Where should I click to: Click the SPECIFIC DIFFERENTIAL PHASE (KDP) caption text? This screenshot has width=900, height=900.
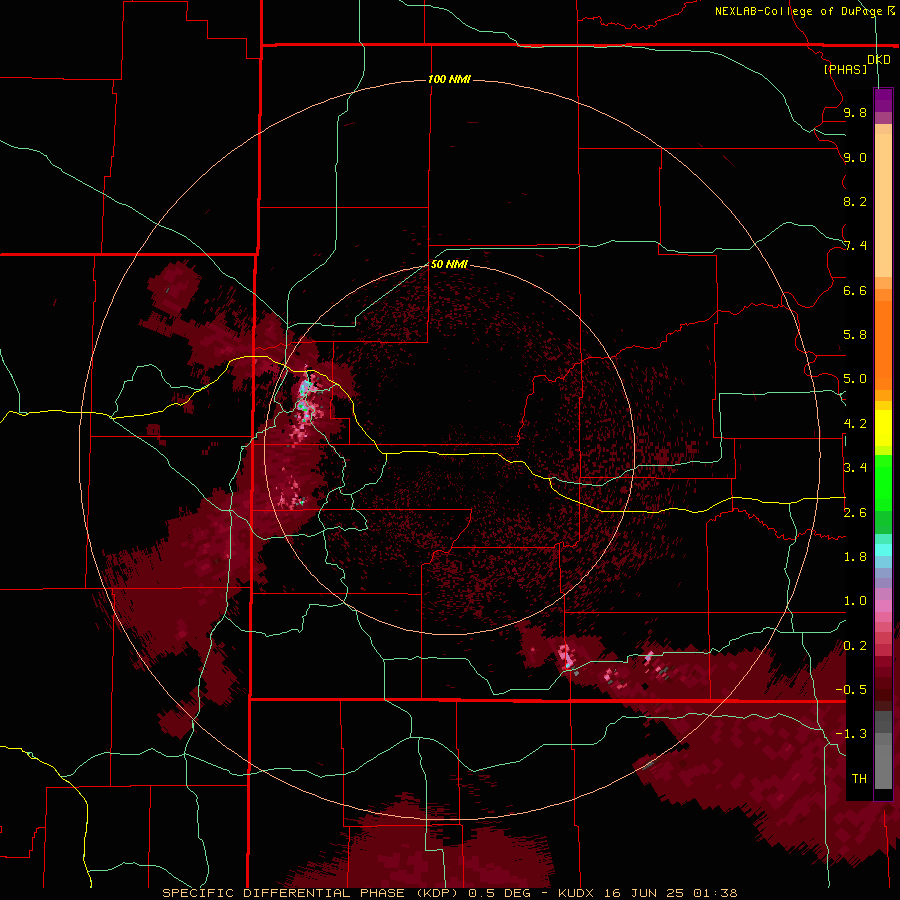point(310,893)
